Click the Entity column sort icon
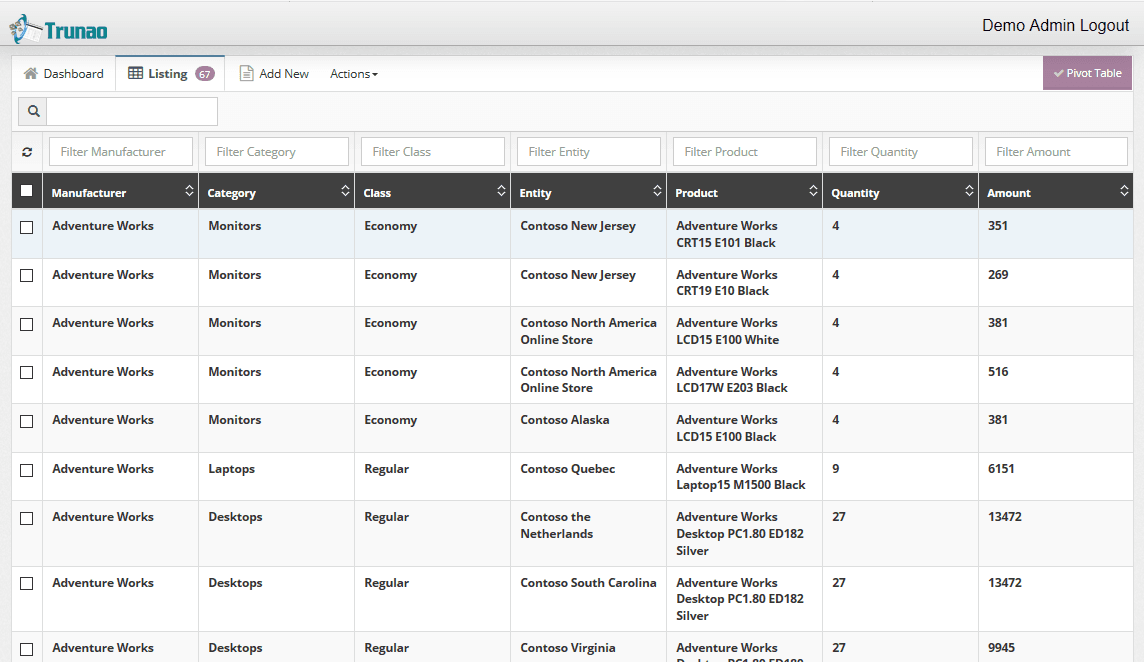Image resolution: width=1144 pixels, height=662 pixels. 657,191
